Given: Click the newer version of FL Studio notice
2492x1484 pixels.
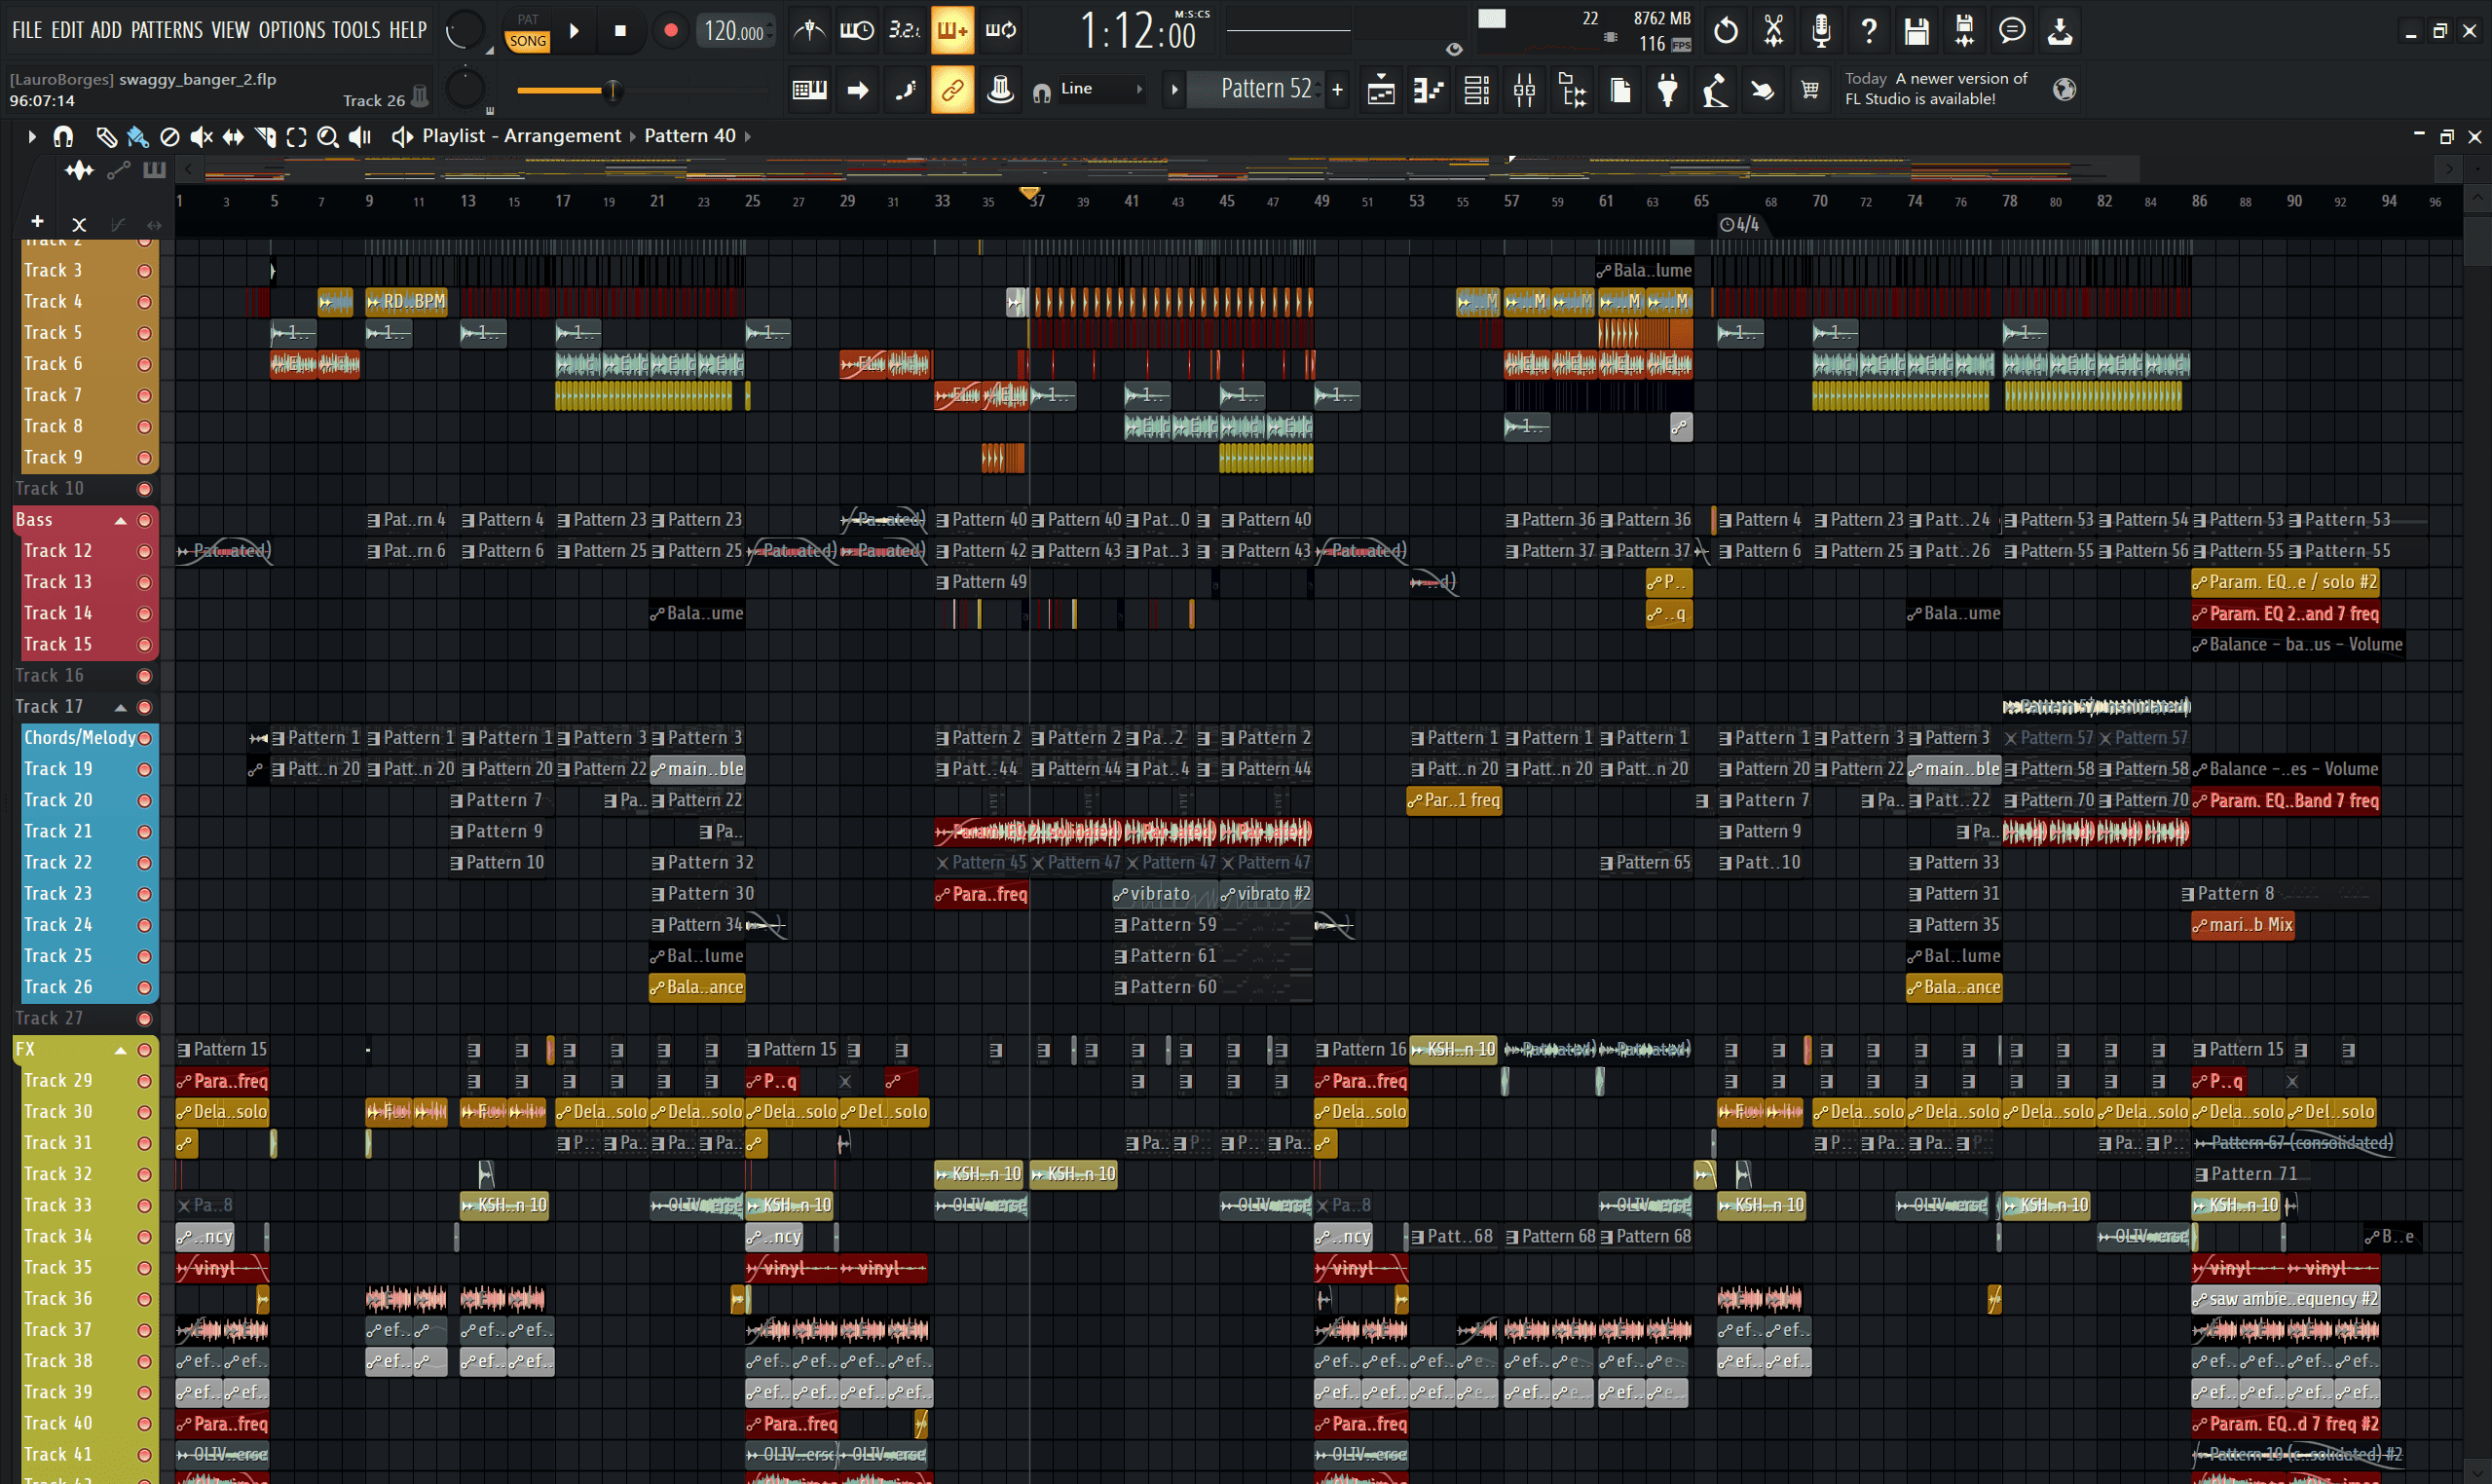Looking at the screenshot, I should pos(1936,89).
